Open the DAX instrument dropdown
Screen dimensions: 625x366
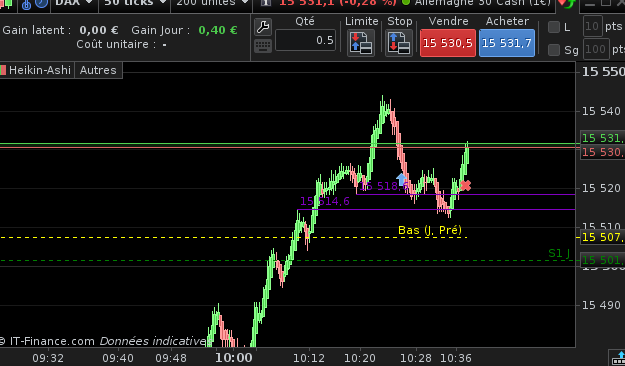coord(74,3)
